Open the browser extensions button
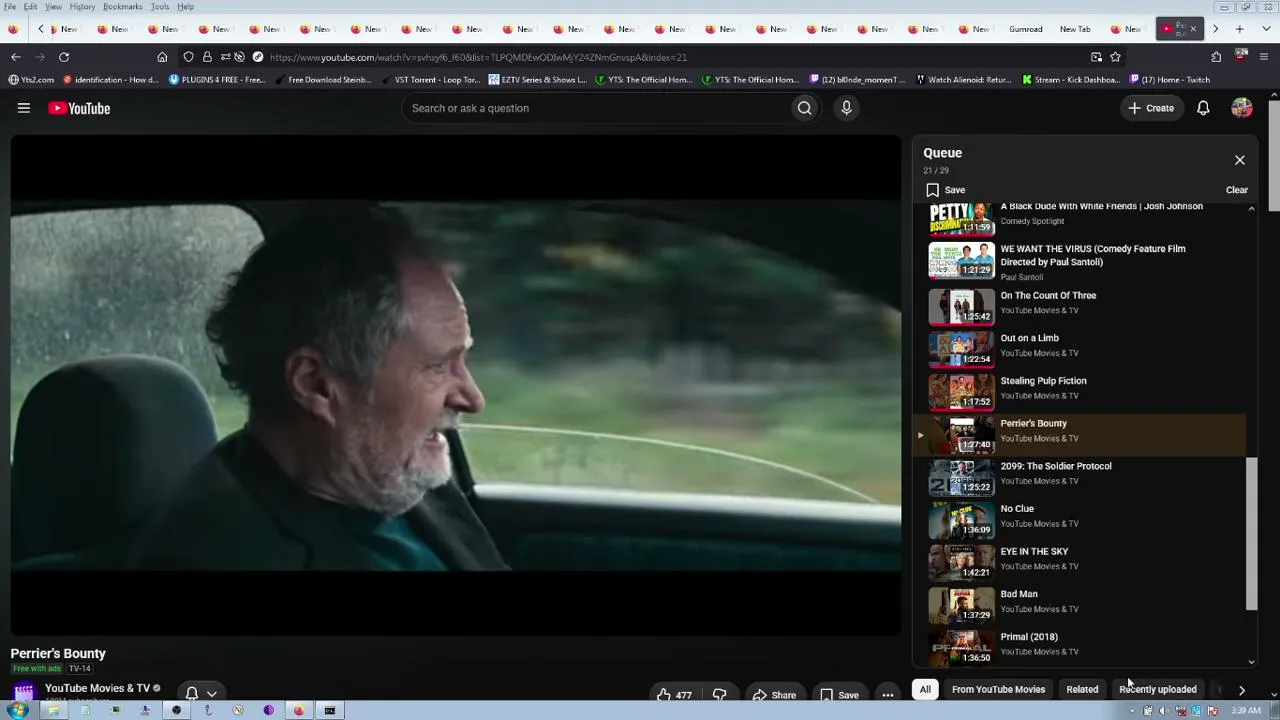Image resolution: width=1280 pixels, height=720 pixels. pos(1216,57)
